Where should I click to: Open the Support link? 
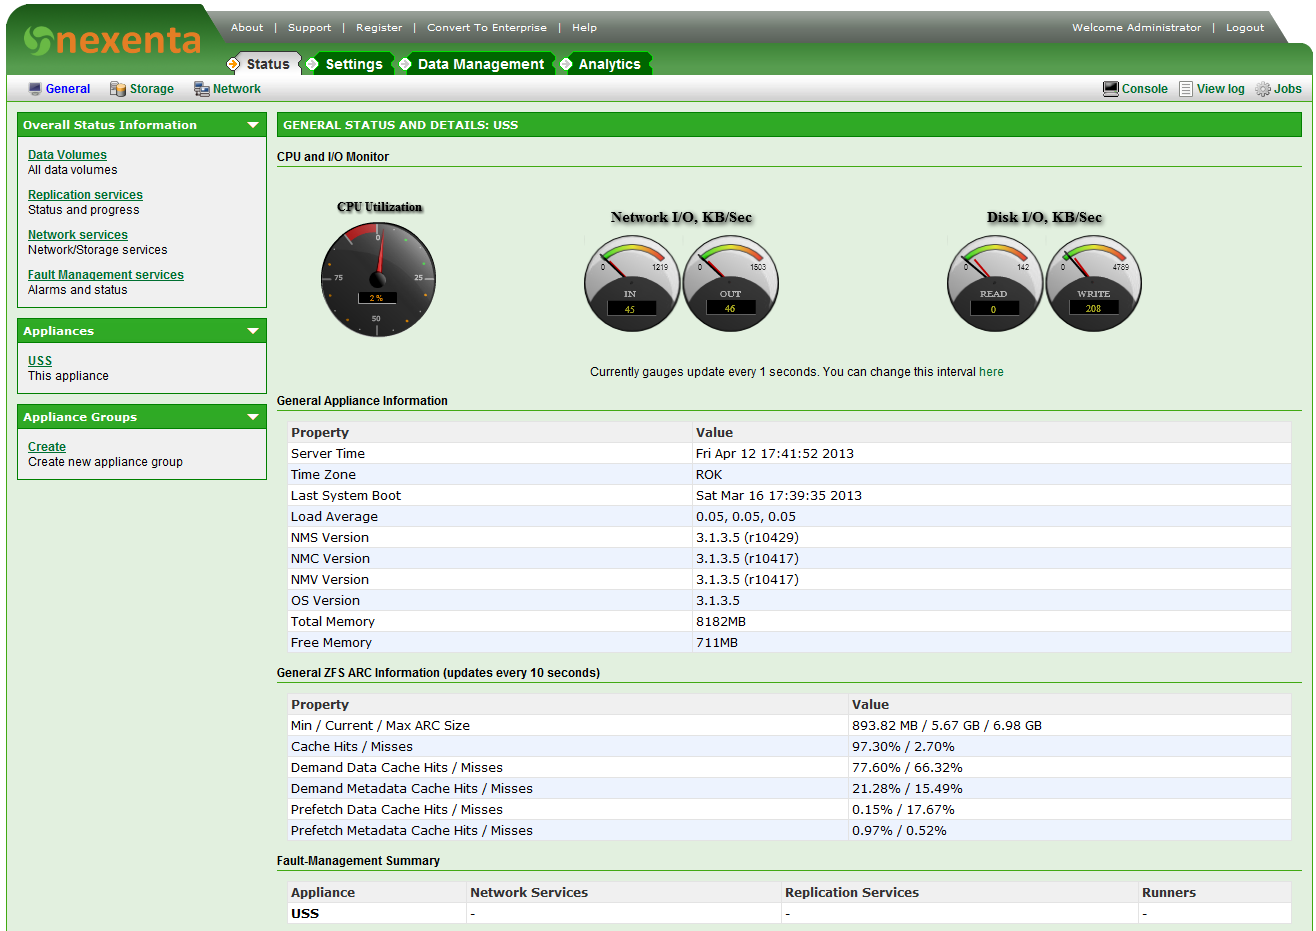tap(309, 28)
